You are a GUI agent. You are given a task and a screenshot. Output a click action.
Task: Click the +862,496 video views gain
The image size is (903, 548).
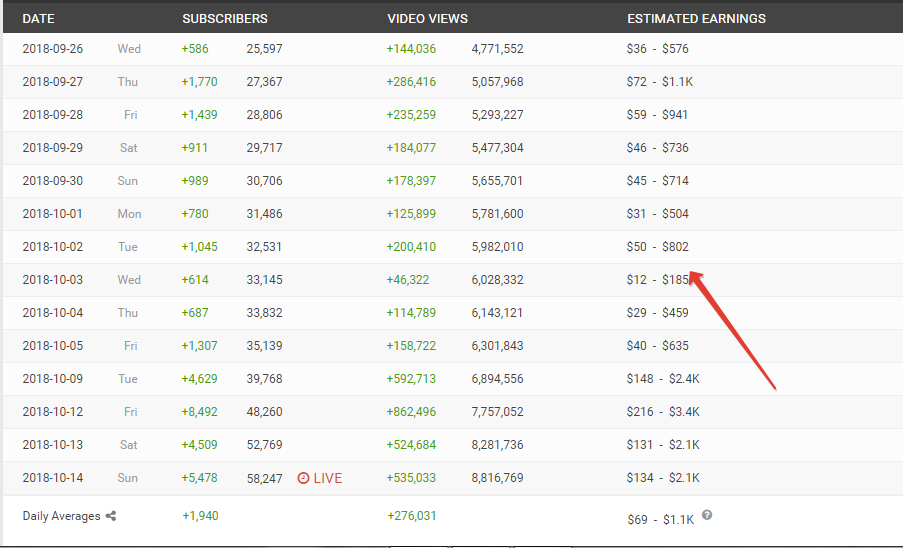tap(411, 412)
